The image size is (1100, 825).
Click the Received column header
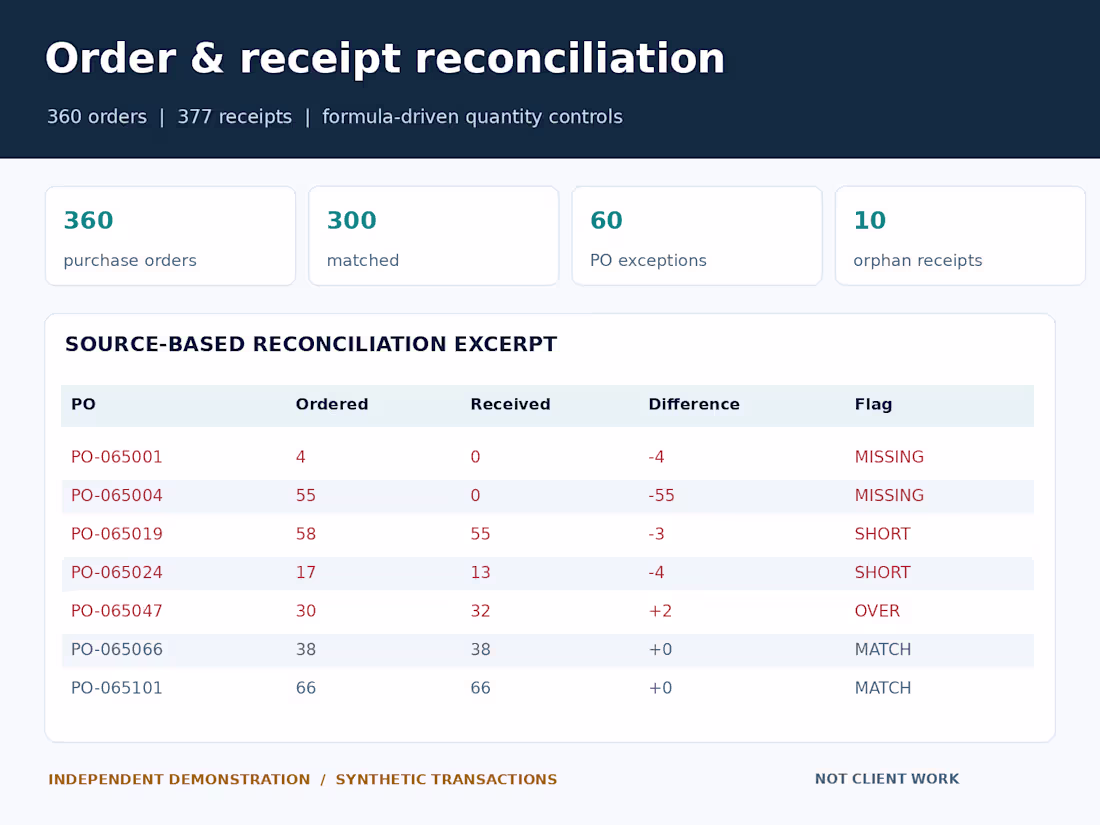click(510, 404)
